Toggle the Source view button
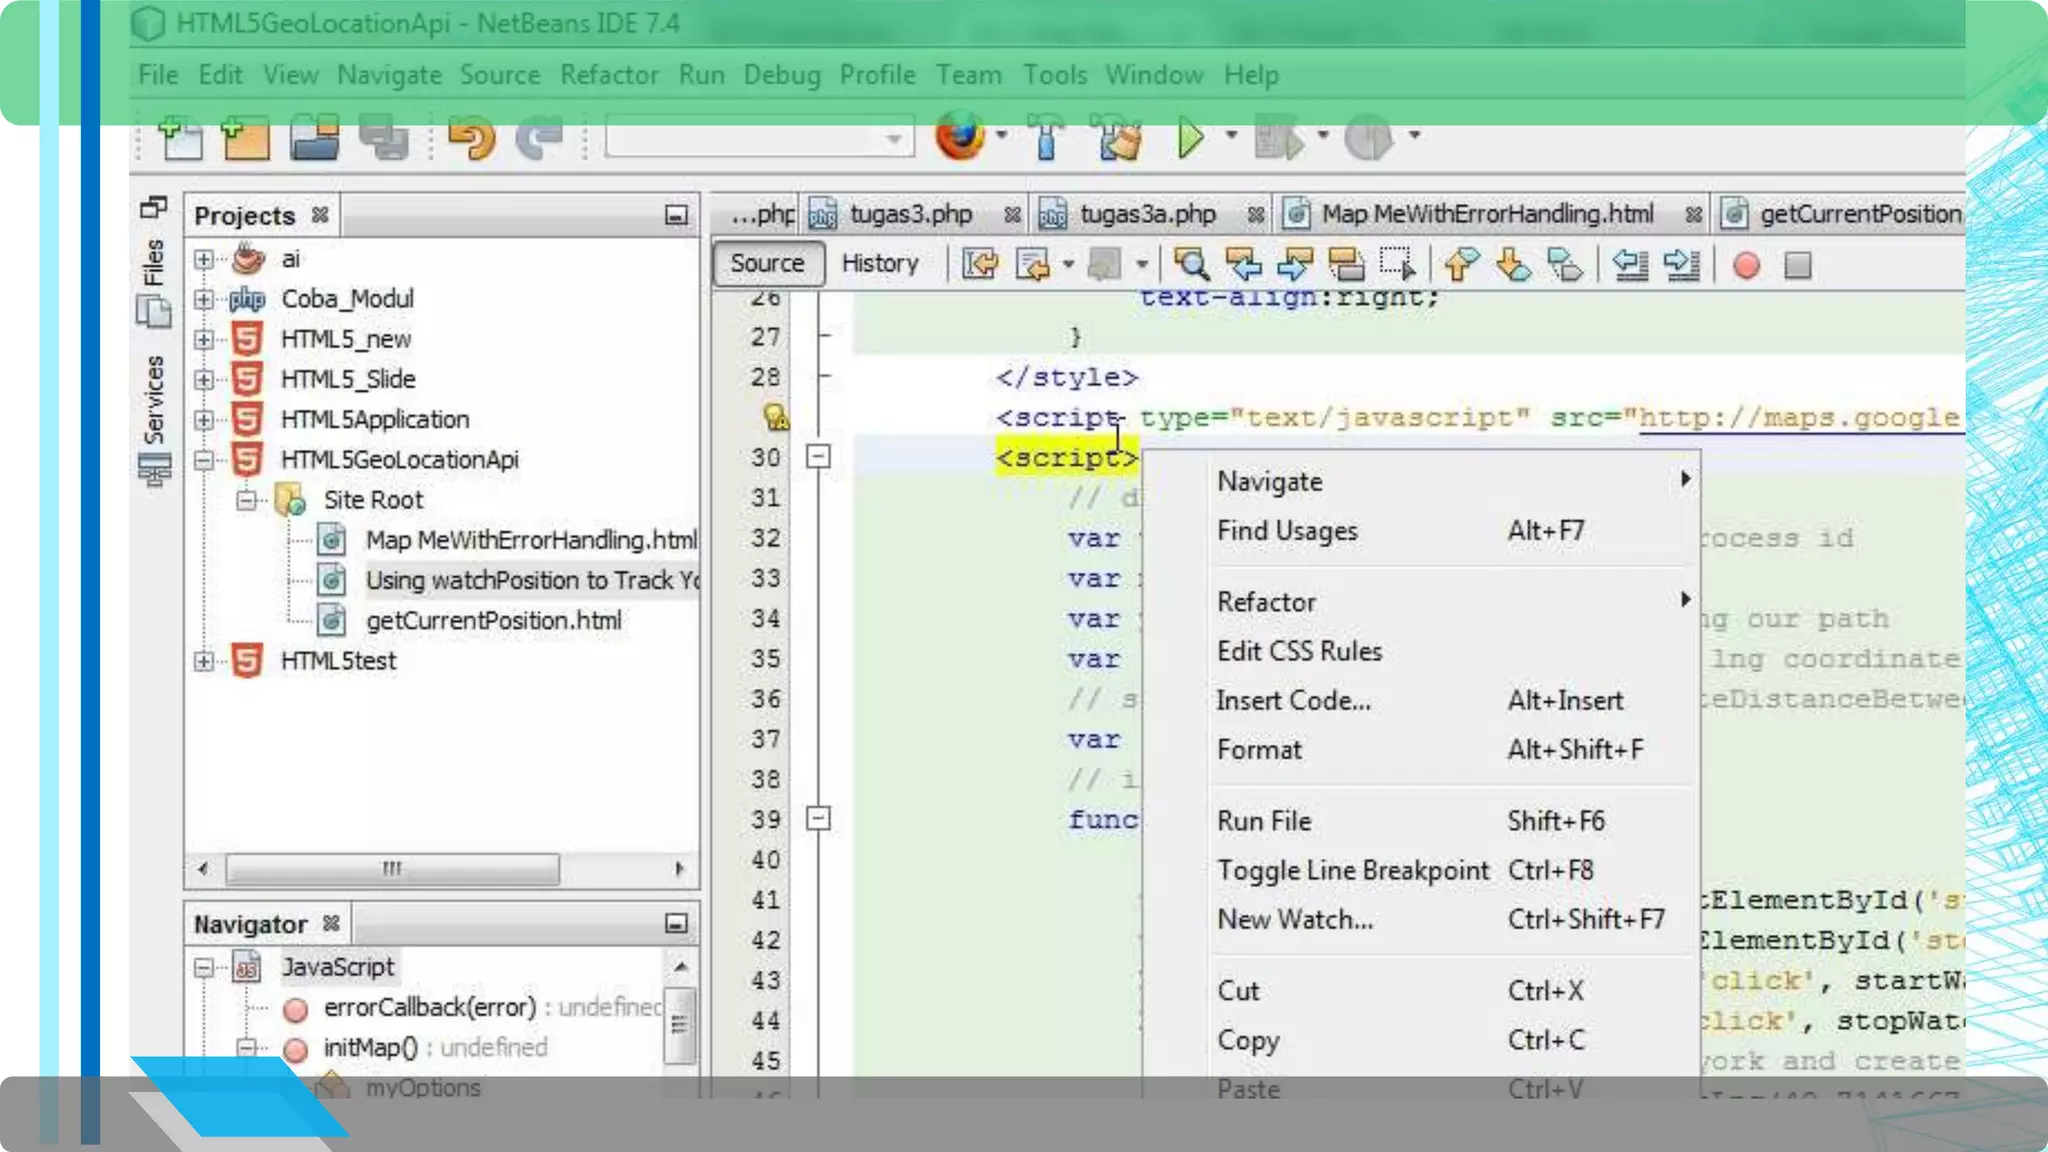2048x1152 pixels. point(767,263)
